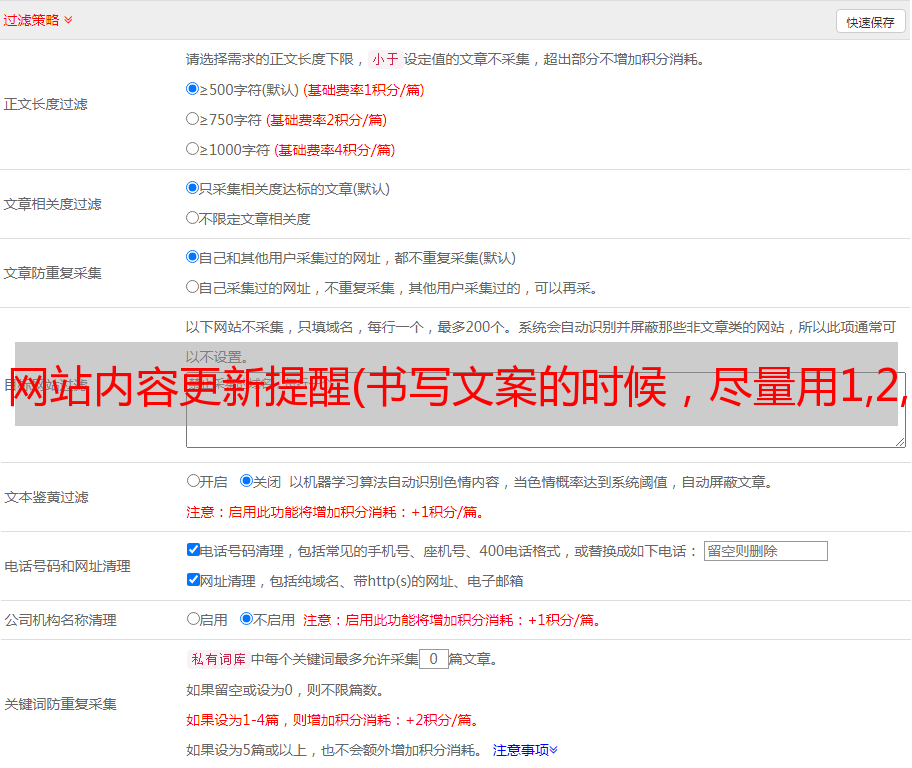
Task: Click the 电话号码和网址清理 row label
Action: tap(67, 566)
